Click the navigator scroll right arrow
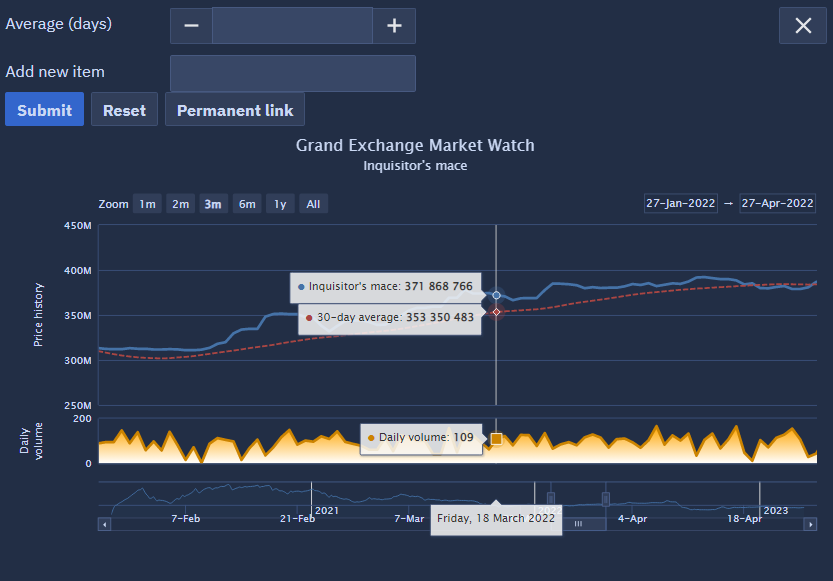Viewport: 833px width, 581px height. pos(810,525)
